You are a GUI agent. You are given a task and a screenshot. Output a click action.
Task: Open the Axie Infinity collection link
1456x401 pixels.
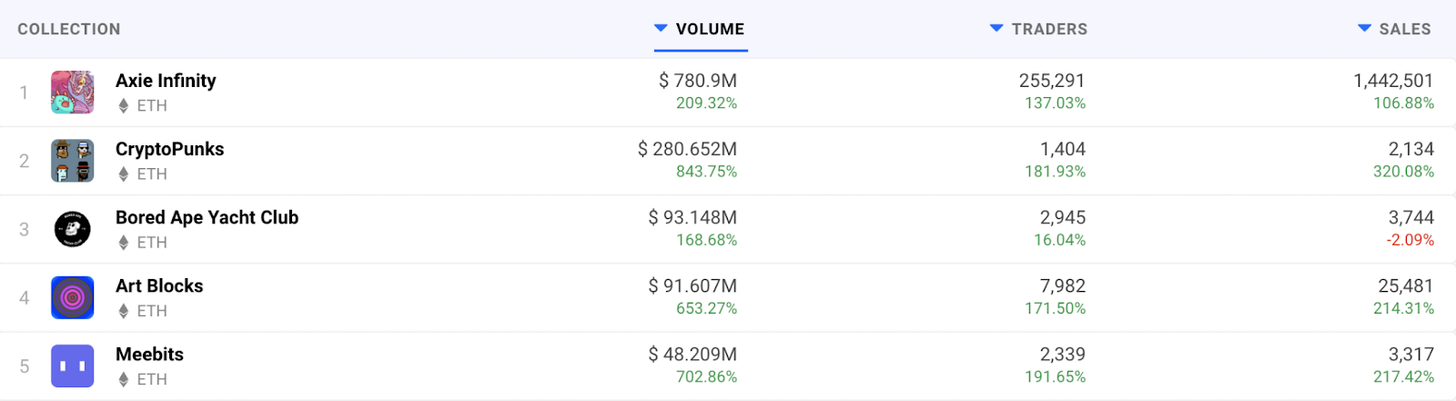click(x=165, y=81)
